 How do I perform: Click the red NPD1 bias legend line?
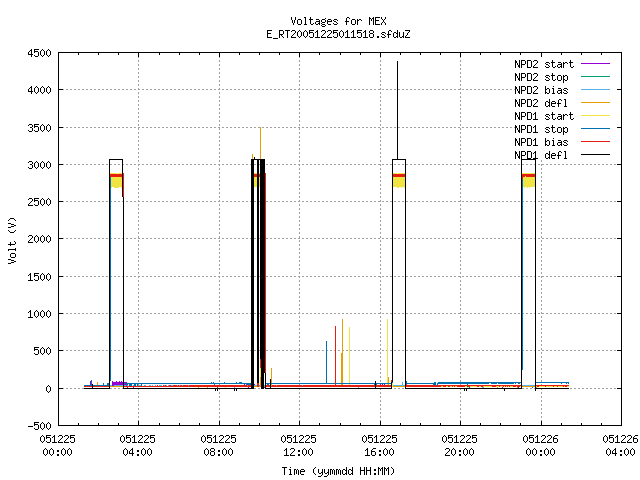[595, 142]
